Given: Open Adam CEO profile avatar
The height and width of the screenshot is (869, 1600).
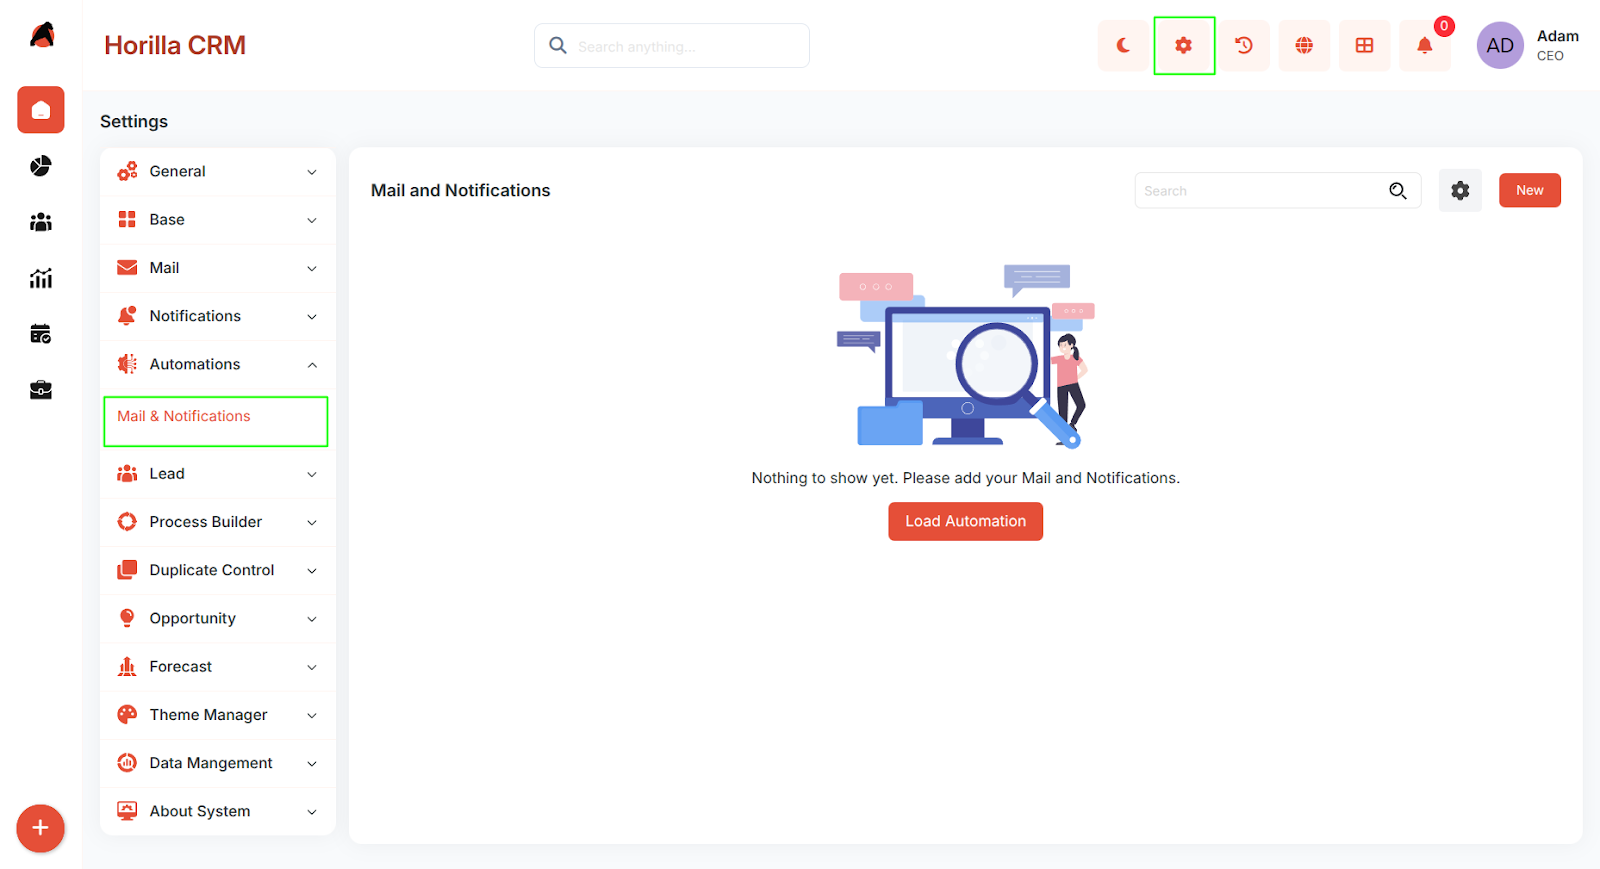Looking at the screenshot, I should coord(1500,46).
